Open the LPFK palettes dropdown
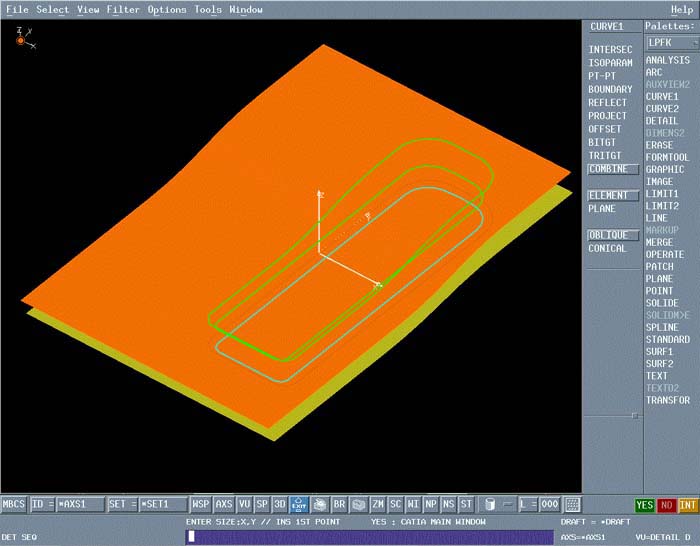The height and width of the screenshot is (546, 700). 670,43
